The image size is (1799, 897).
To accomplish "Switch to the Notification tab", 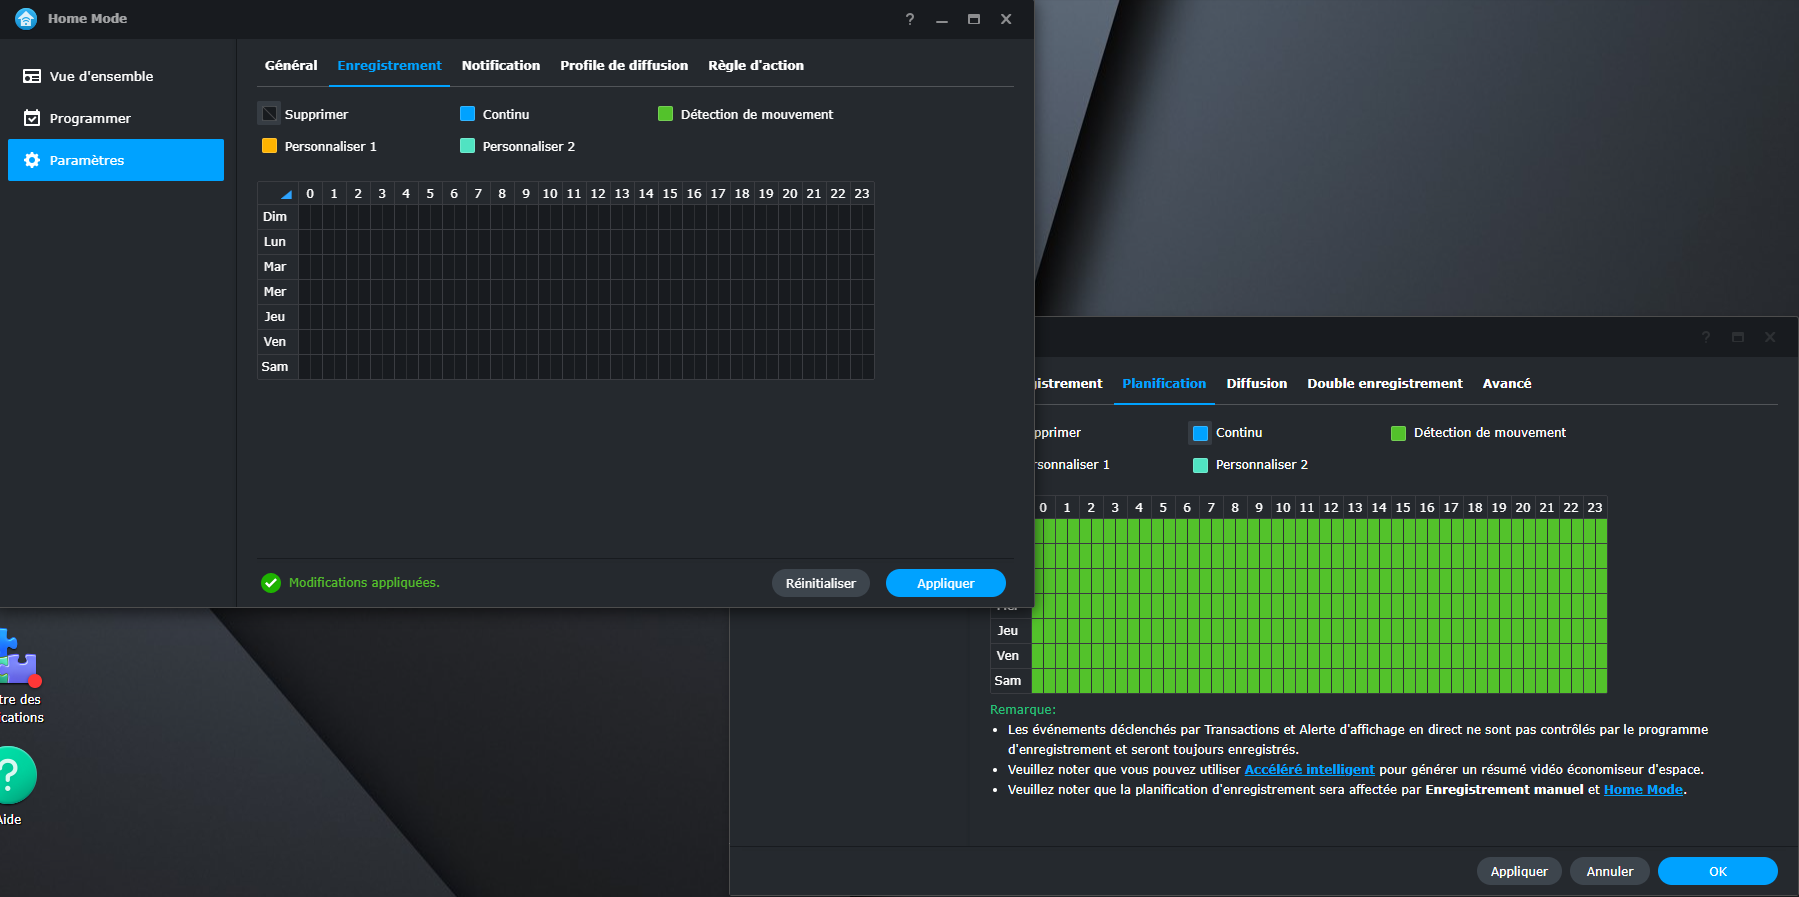I will [500, 65].
